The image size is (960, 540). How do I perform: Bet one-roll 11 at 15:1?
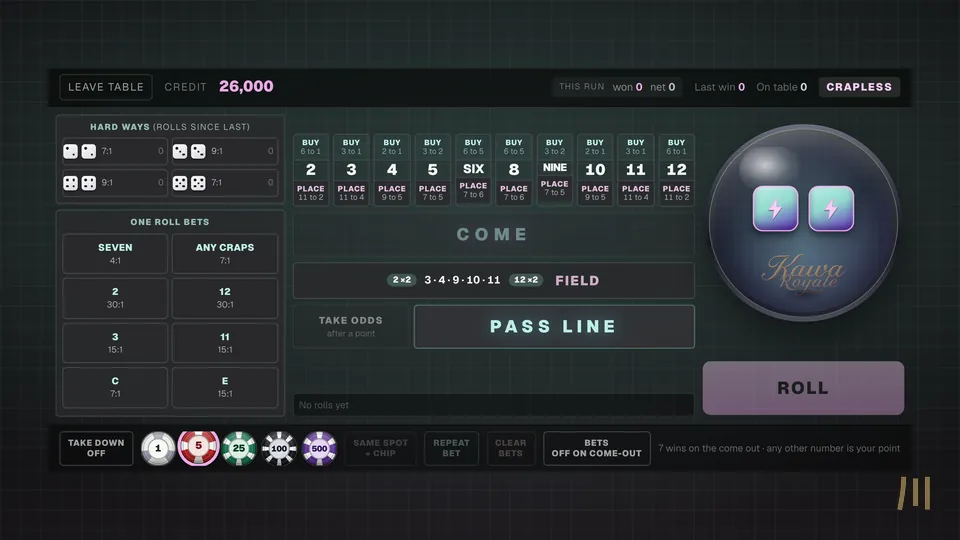[225, 343]
